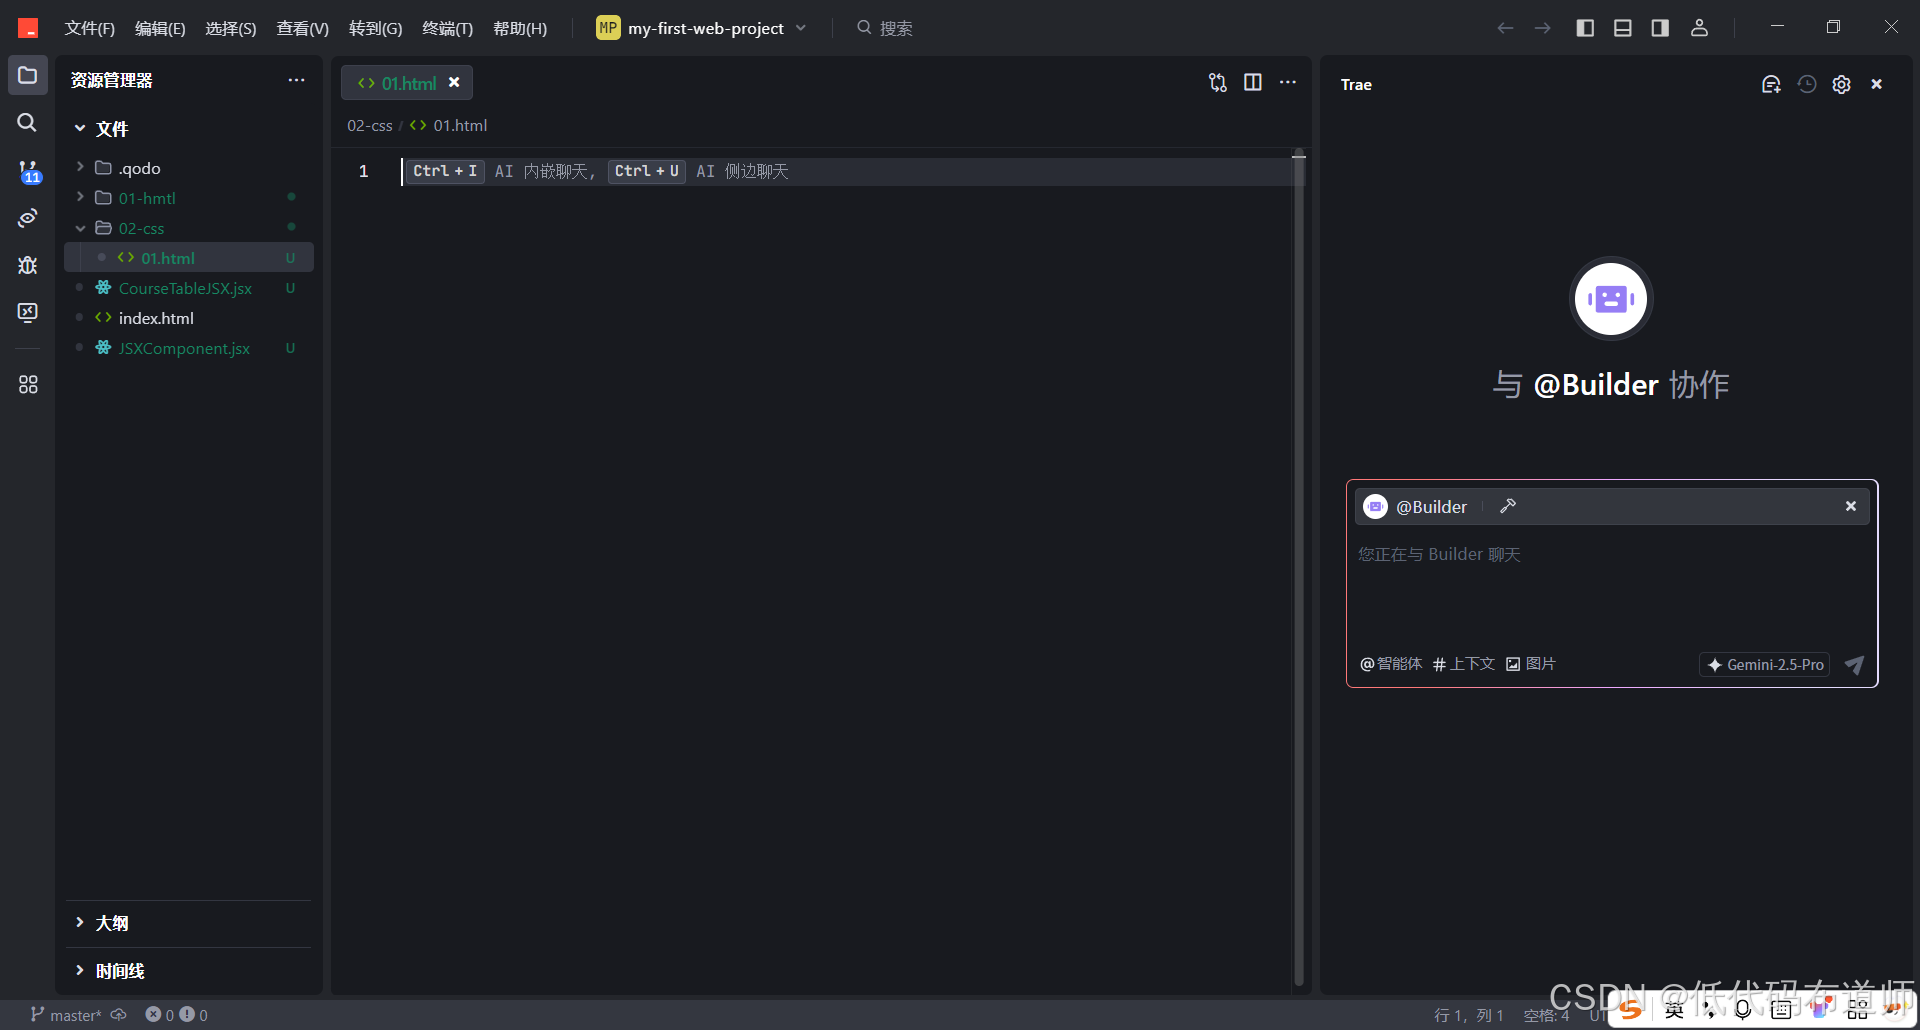Select 01.html in the file tree
Screen dimensions: 1920x1030
tap(190, 258)
